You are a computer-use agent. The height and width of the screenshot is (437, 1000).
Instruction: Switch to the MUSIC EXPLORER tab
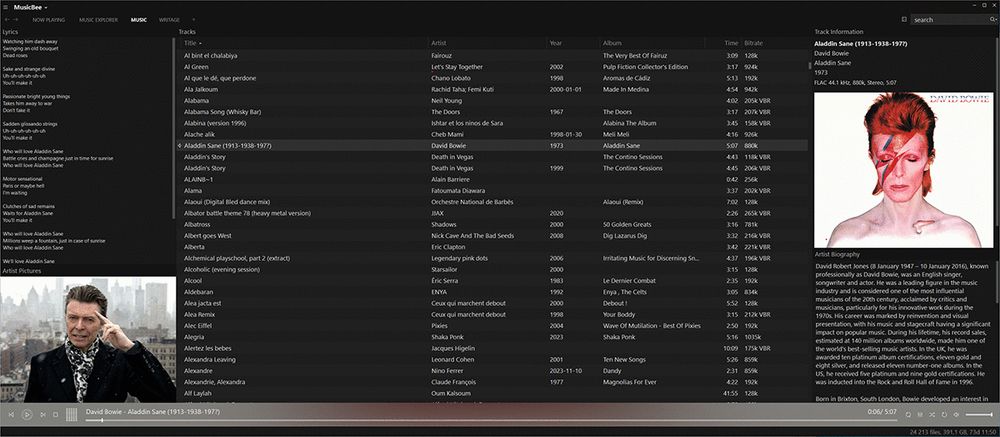(98, 20)
